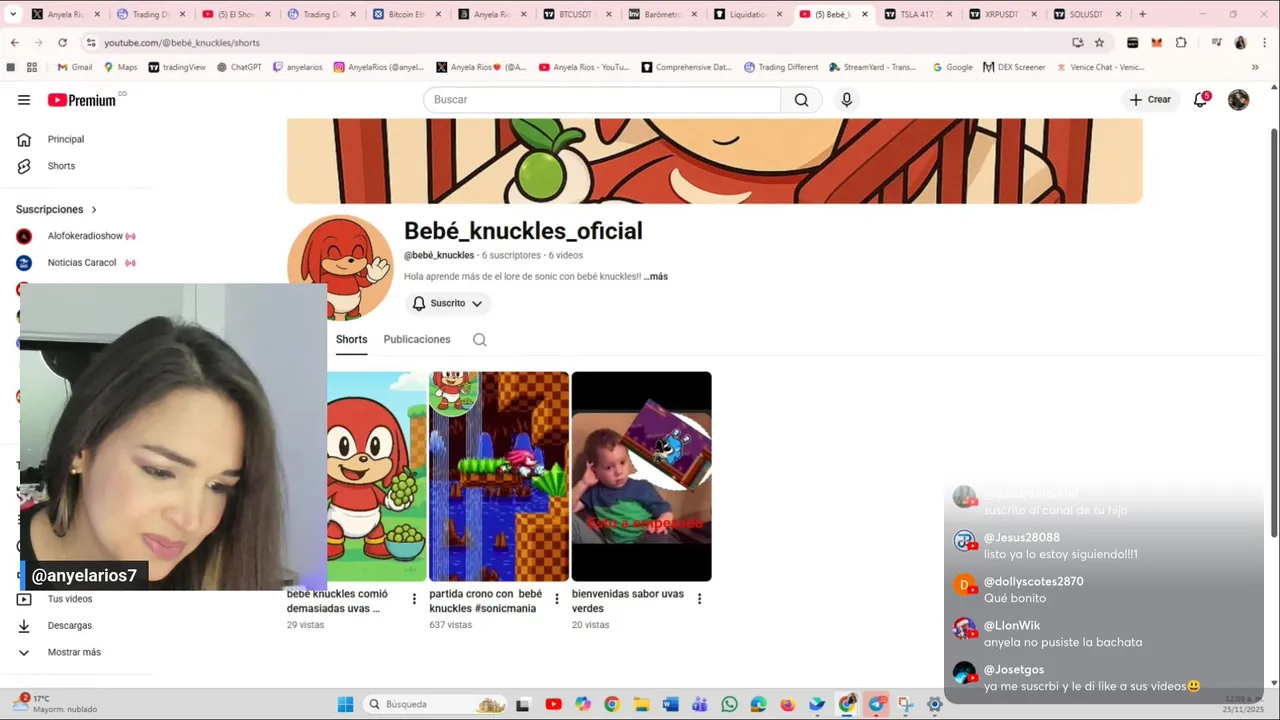Click the YouTube Premium logo

pyautogui.click(x=81, y=100)
